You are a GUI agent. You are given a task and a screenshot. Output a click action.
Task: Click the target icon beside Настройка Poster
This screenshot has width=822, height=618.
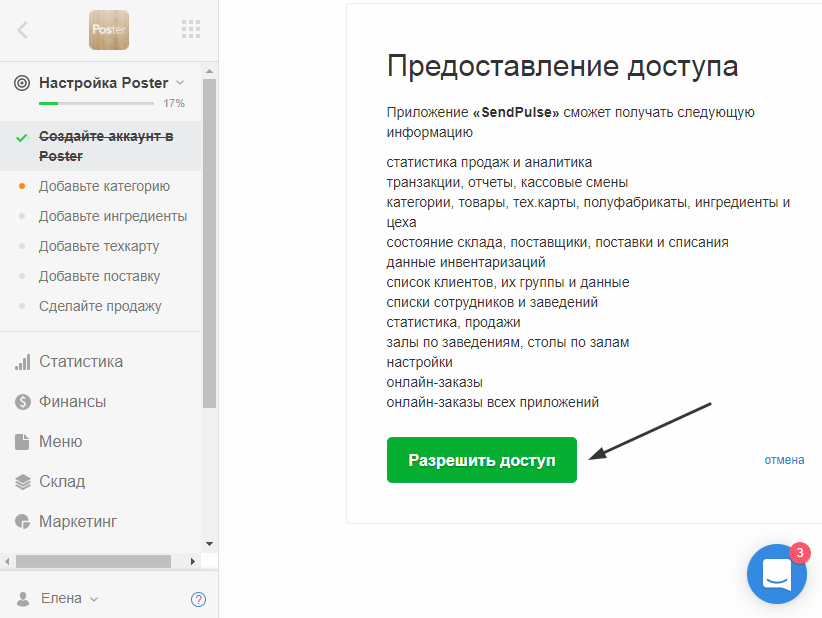(x=22, y=83)
